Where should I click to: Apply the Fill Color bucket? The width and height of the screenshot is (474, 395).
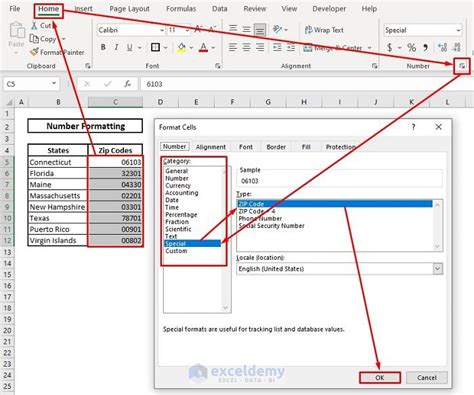182,47
